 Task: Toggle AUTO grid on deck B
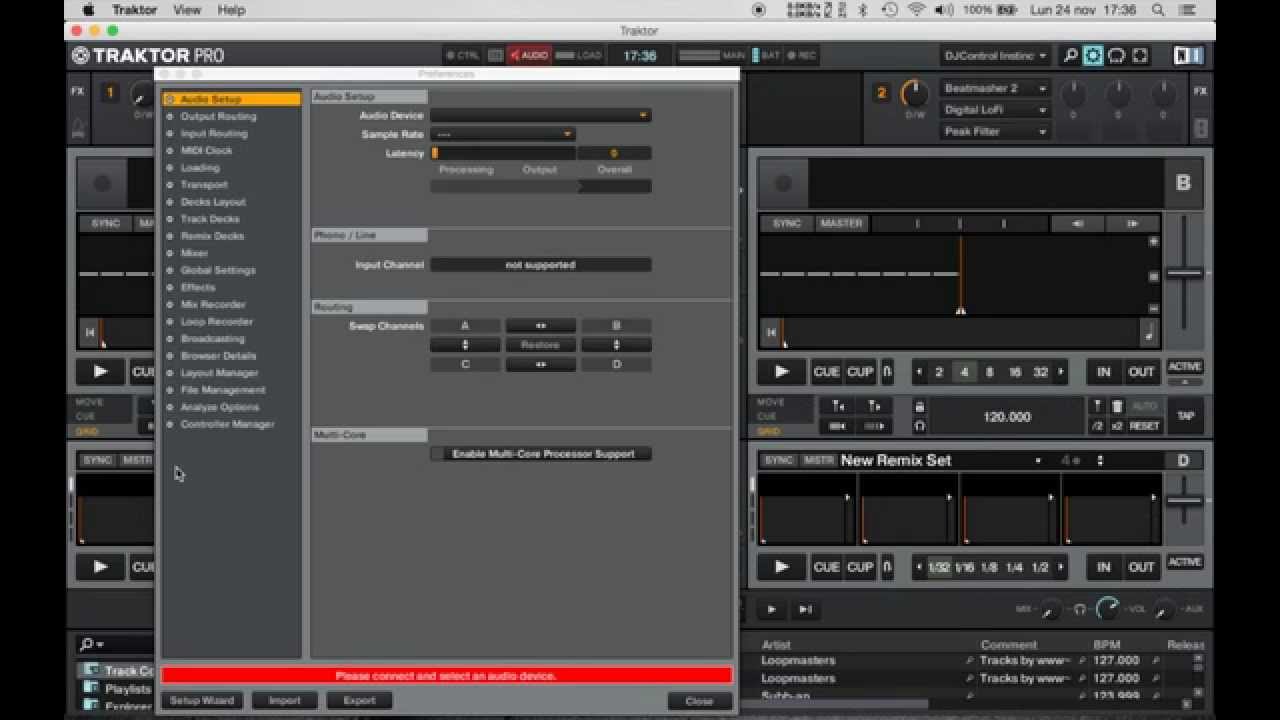click(x=1144, y=407)
